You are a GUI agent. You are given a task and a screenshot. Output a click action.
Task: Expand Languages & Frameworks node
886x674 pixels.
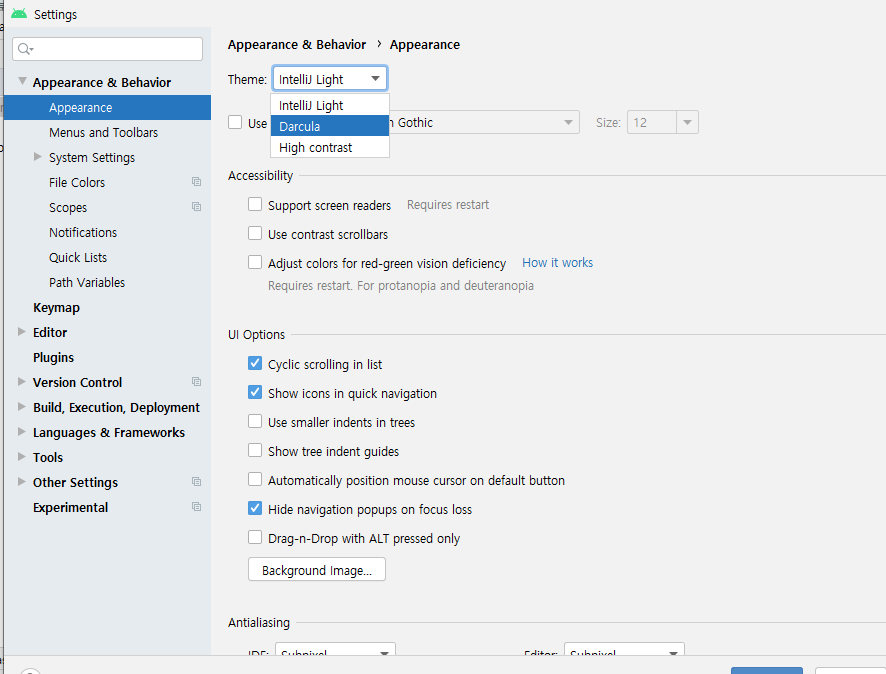21,432
